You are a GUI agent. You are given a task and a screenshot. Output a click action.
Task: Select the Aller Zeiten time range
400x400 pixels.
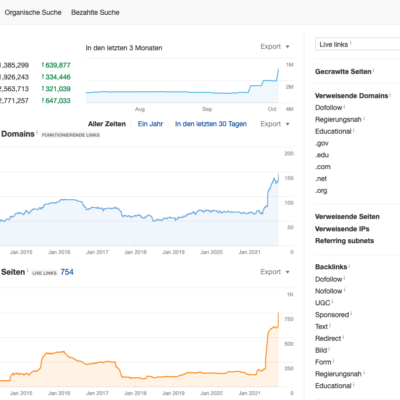coord(107,124)
